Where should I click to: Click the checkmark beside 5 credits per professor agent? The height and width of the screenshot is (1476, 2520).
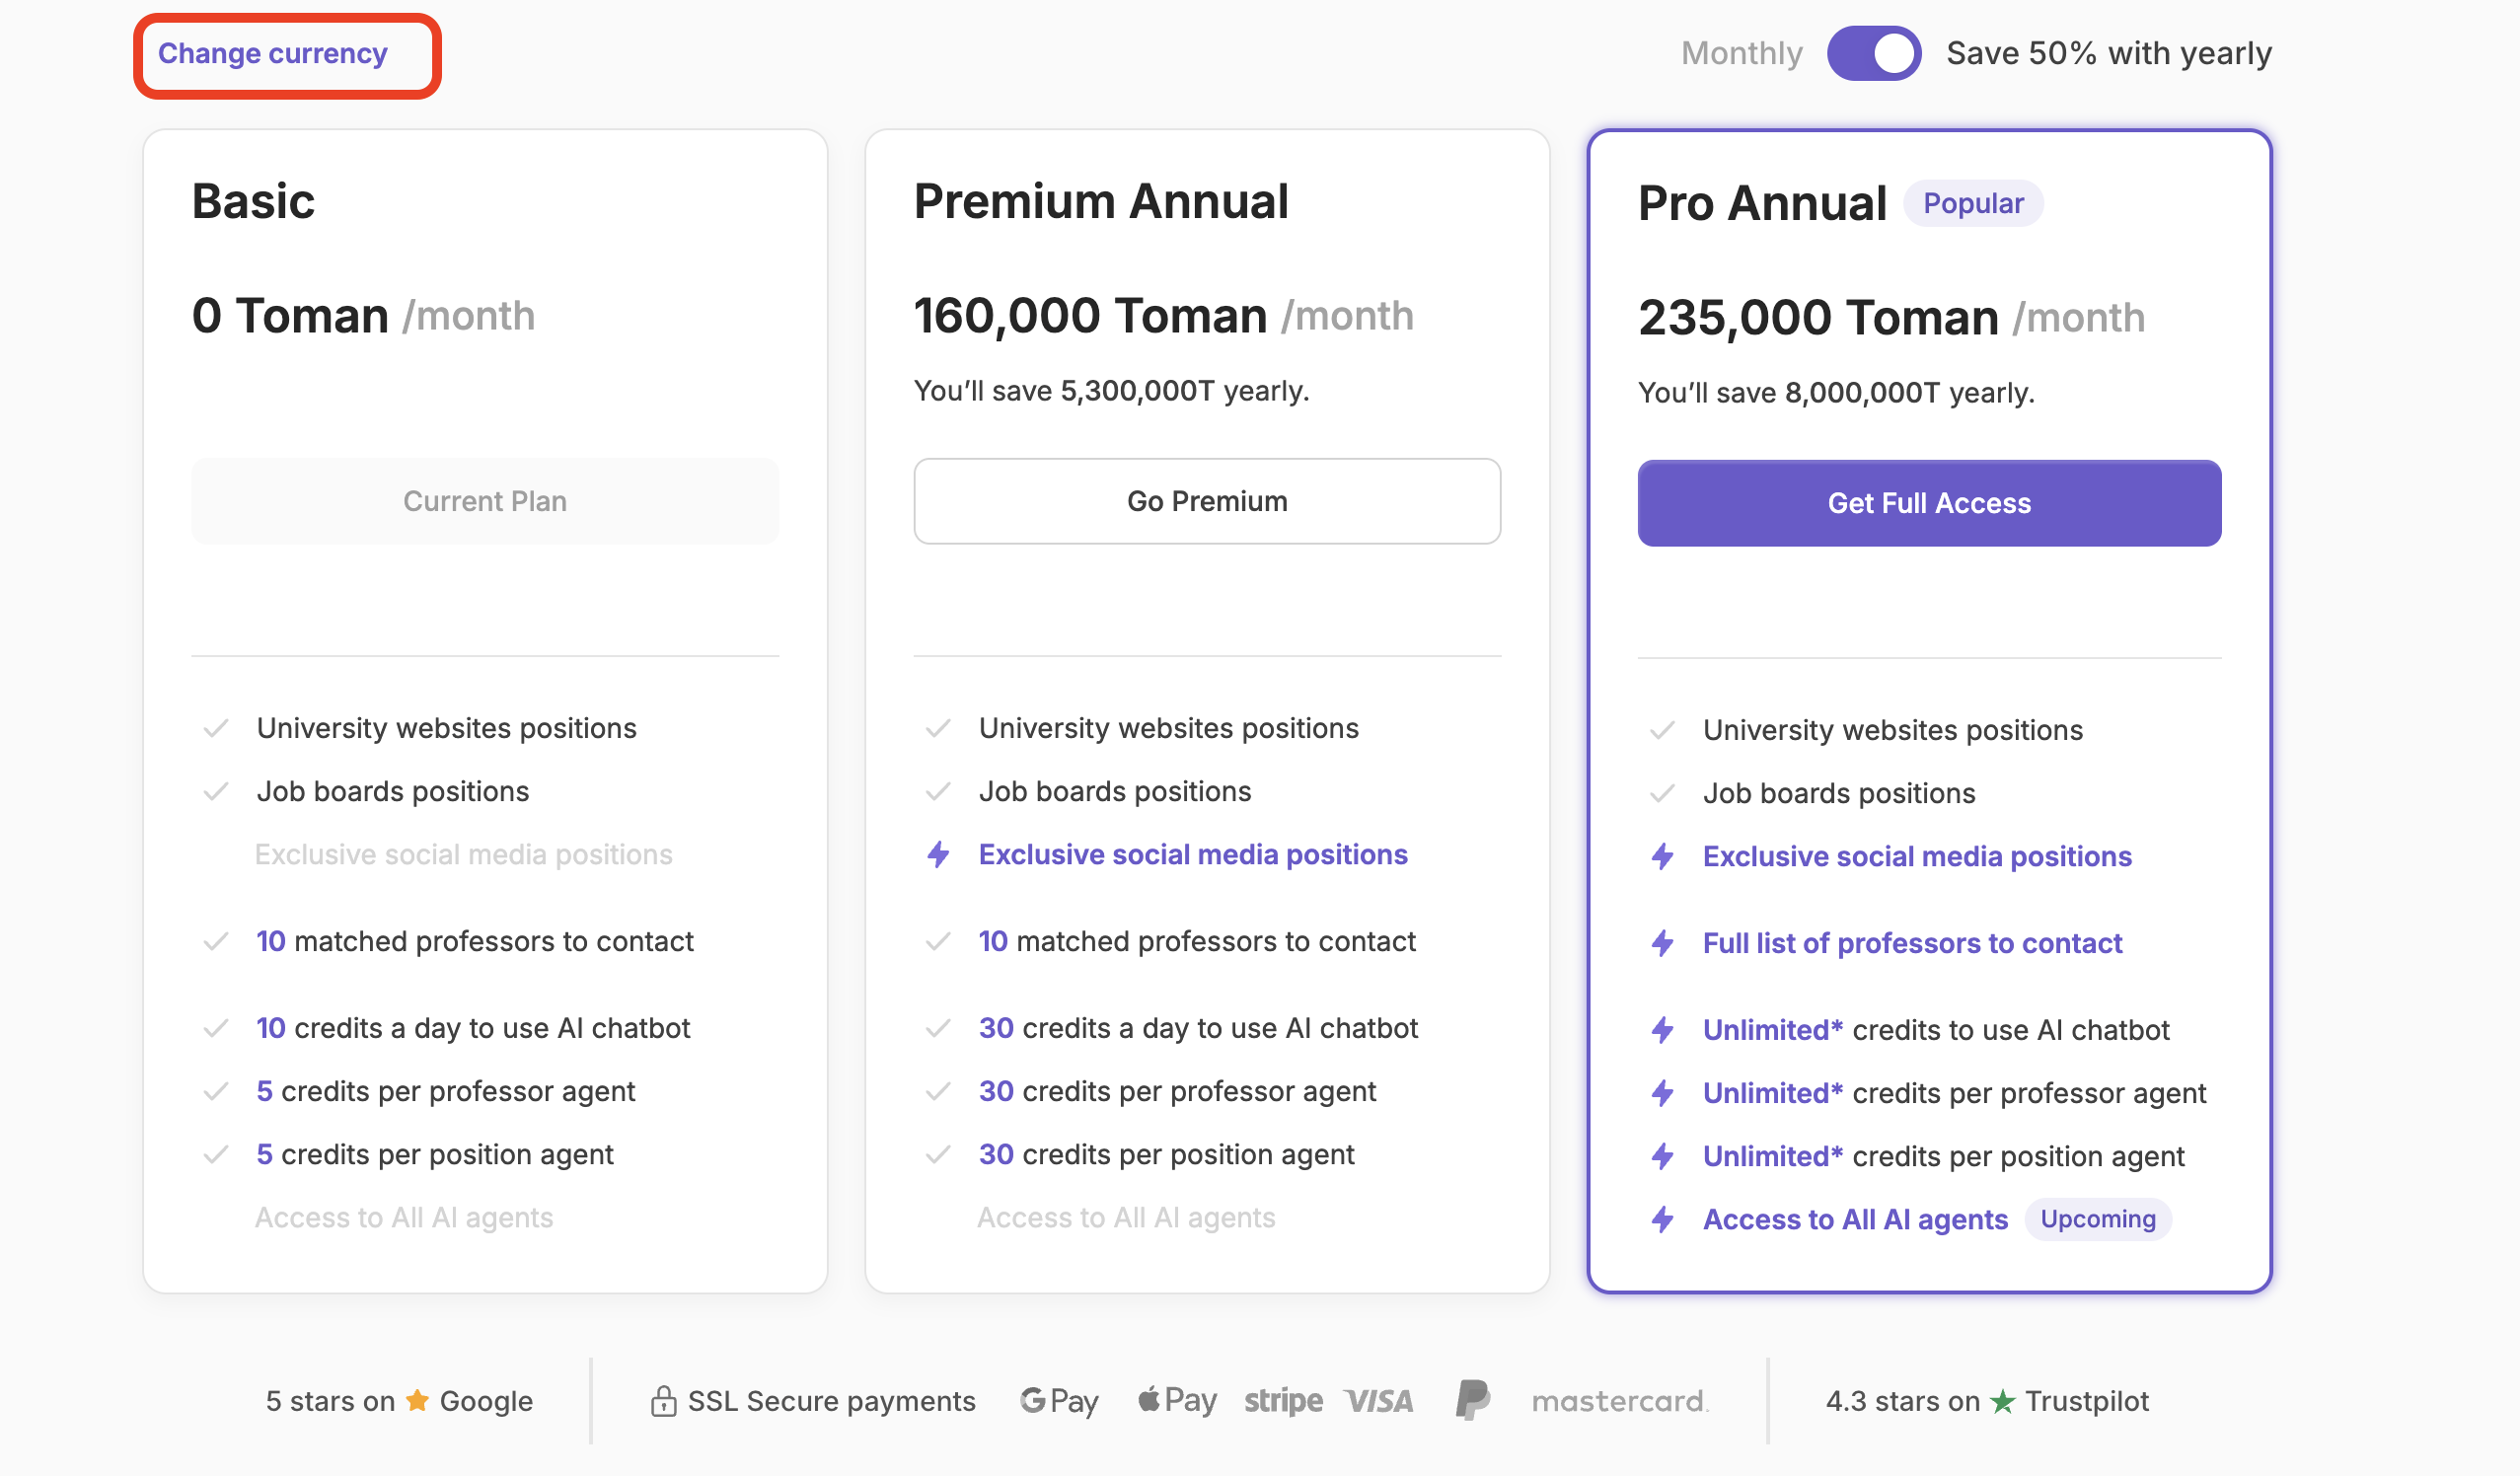tap(216, 1091)
